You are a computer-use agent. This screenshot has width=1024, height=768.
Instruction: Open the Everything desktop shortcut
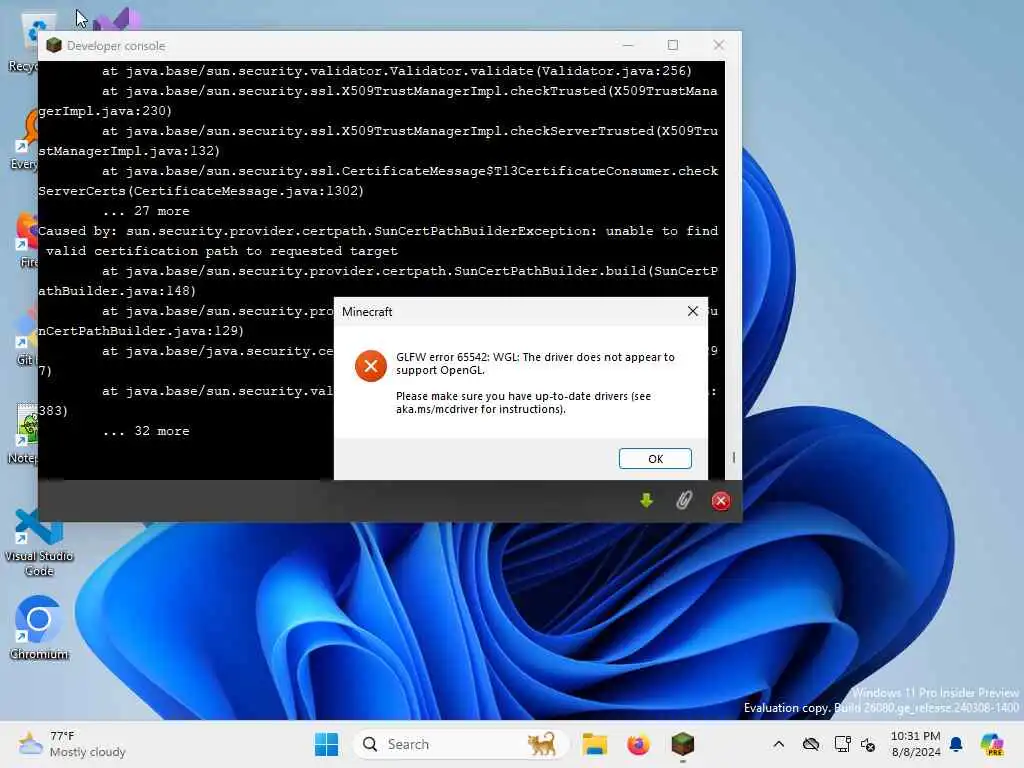tap(25, 140)
